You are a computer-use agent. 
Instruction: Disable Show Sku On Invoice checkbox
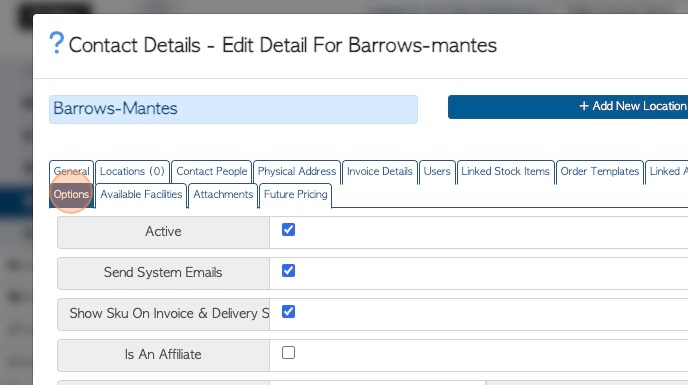point(288,312)
